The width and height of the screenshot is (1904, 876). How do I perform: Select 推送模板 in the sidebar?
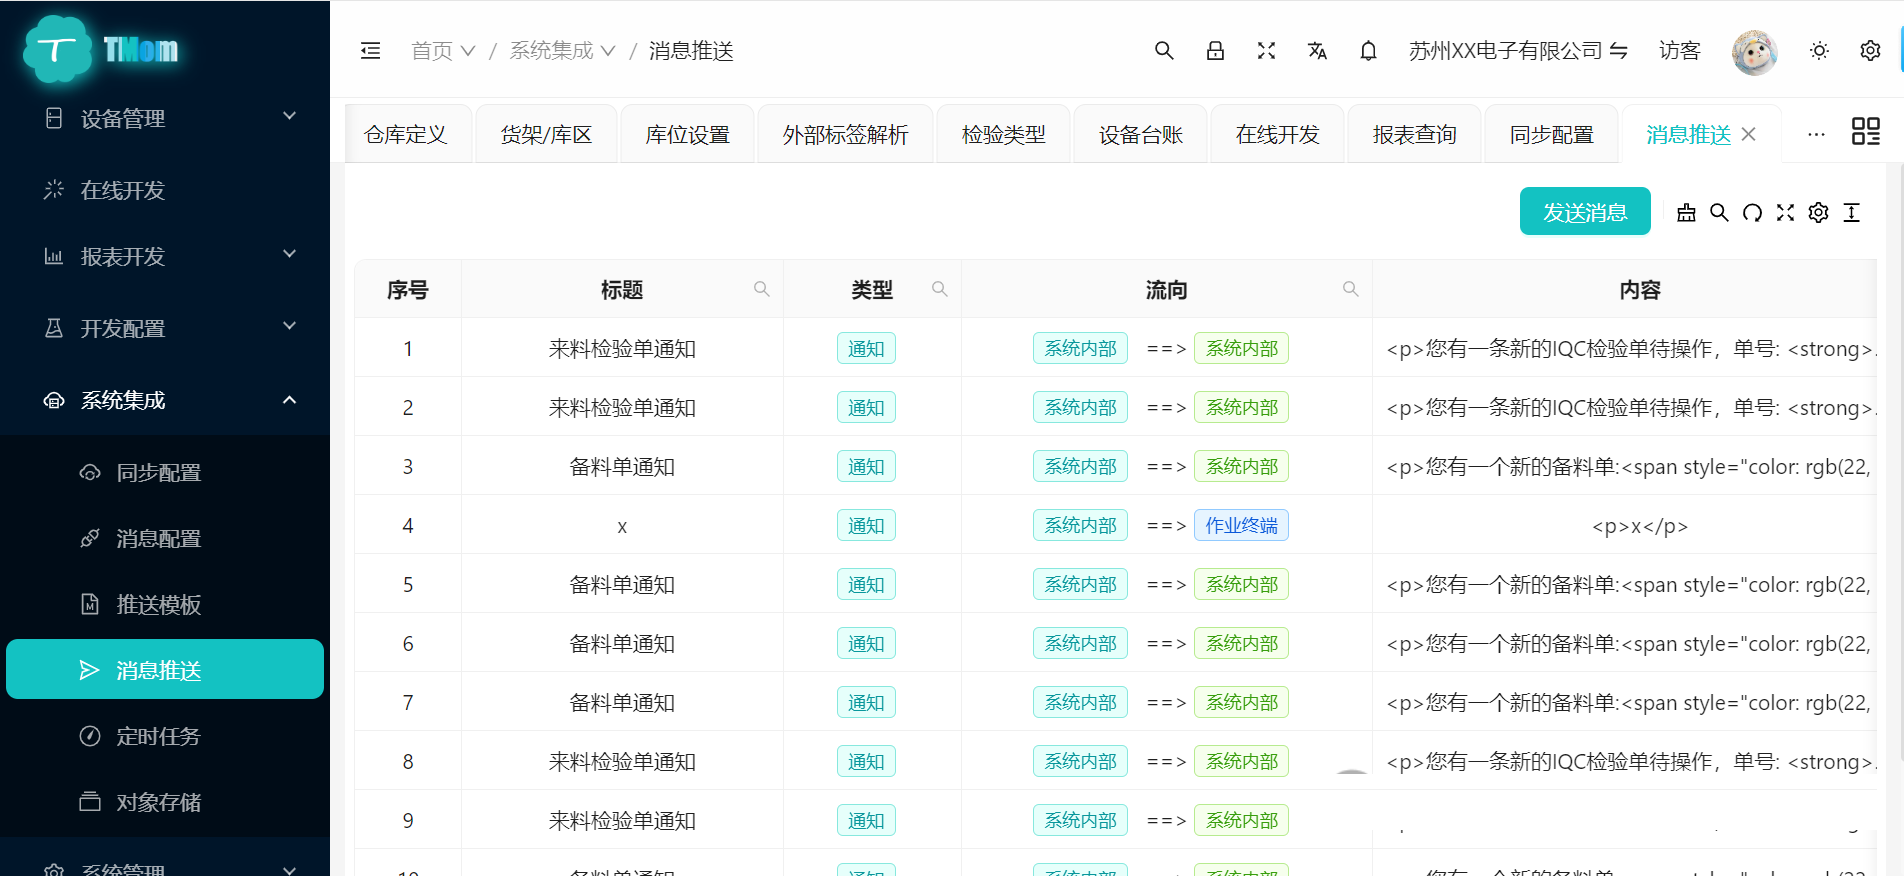158,604
